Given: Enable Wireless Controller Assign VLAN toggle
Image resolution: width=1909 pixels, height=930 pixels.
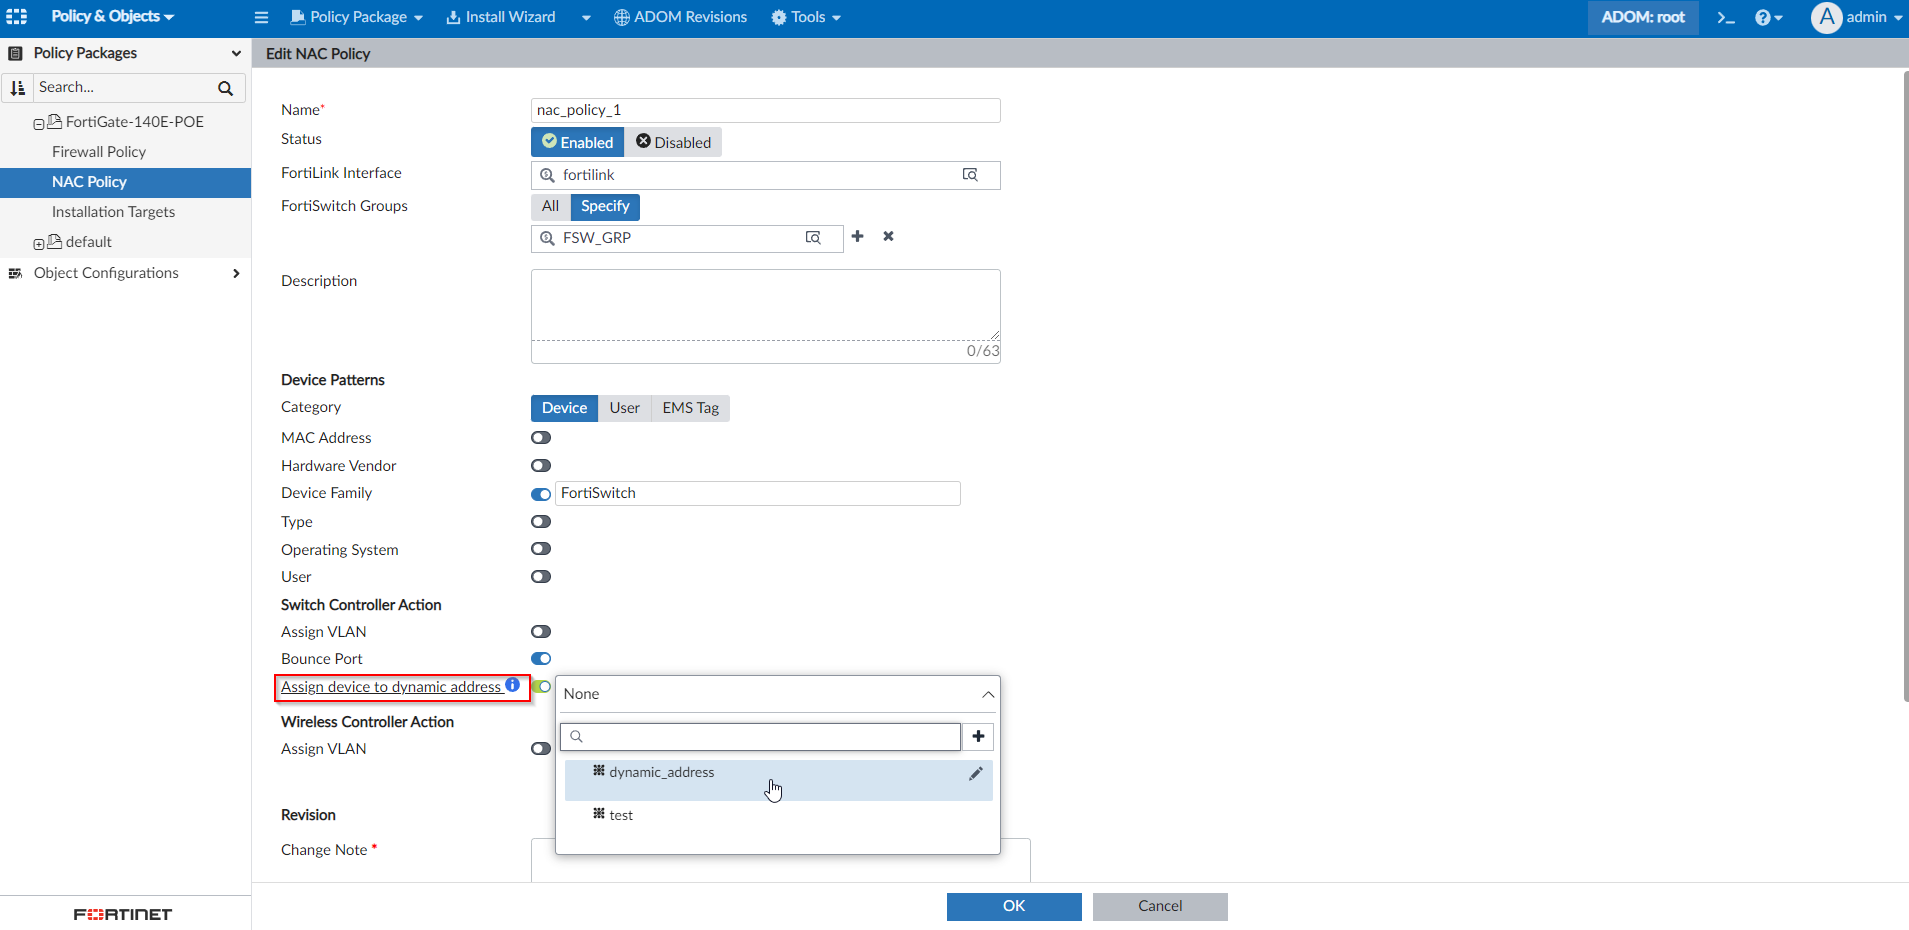Looking at the screenshot, I should pyautogui.click(x=541, y=749).
